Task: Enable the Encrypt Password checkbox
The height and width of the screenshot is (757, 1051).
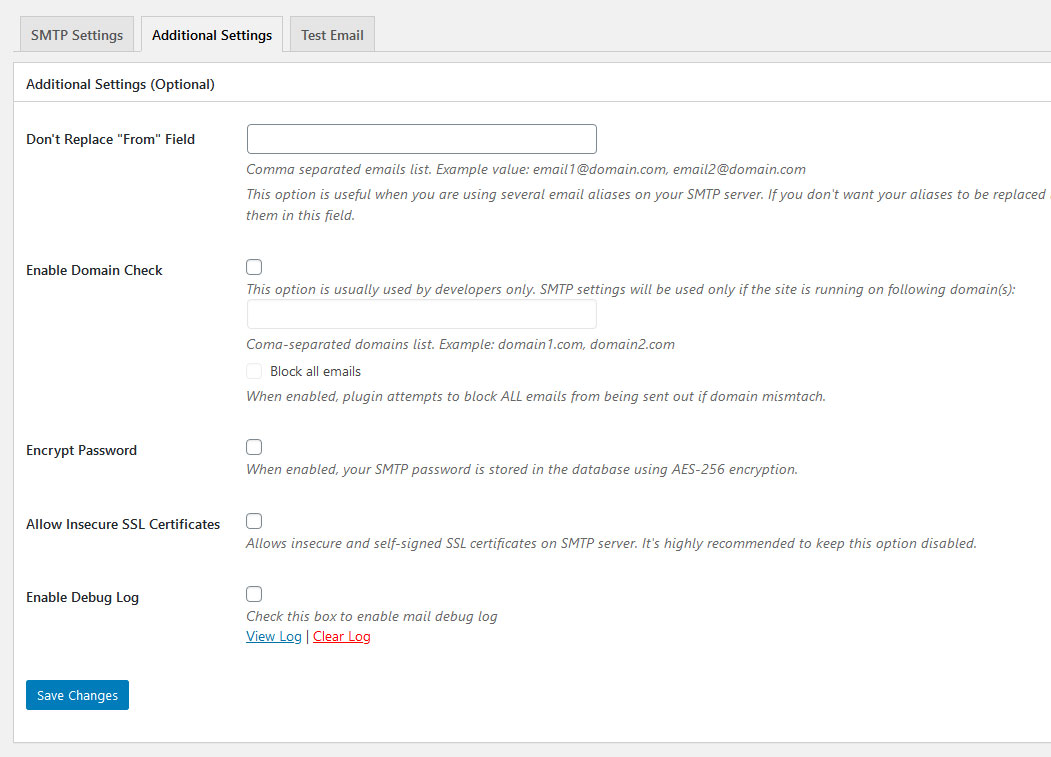Action: click(x=254, y=447)
